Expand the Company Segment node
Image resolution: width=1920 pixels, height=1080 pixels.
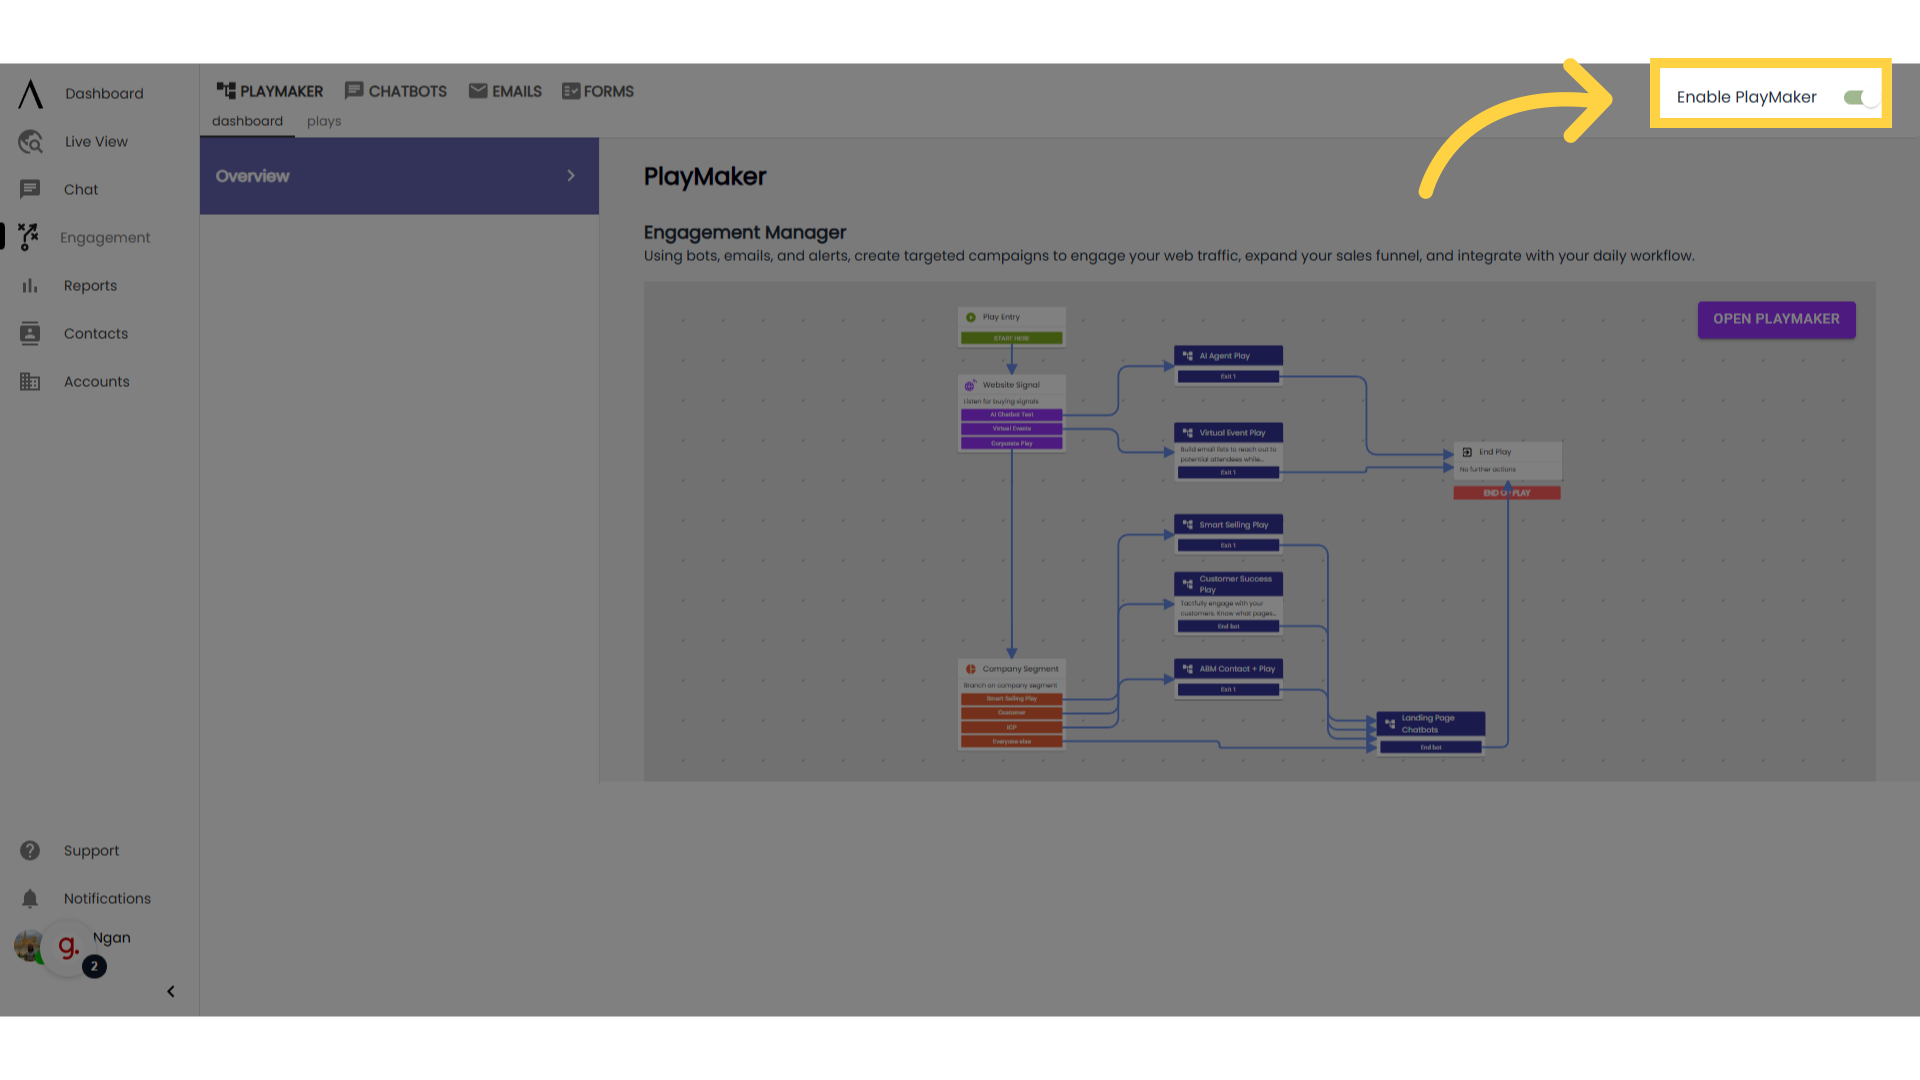point(1011,669)
